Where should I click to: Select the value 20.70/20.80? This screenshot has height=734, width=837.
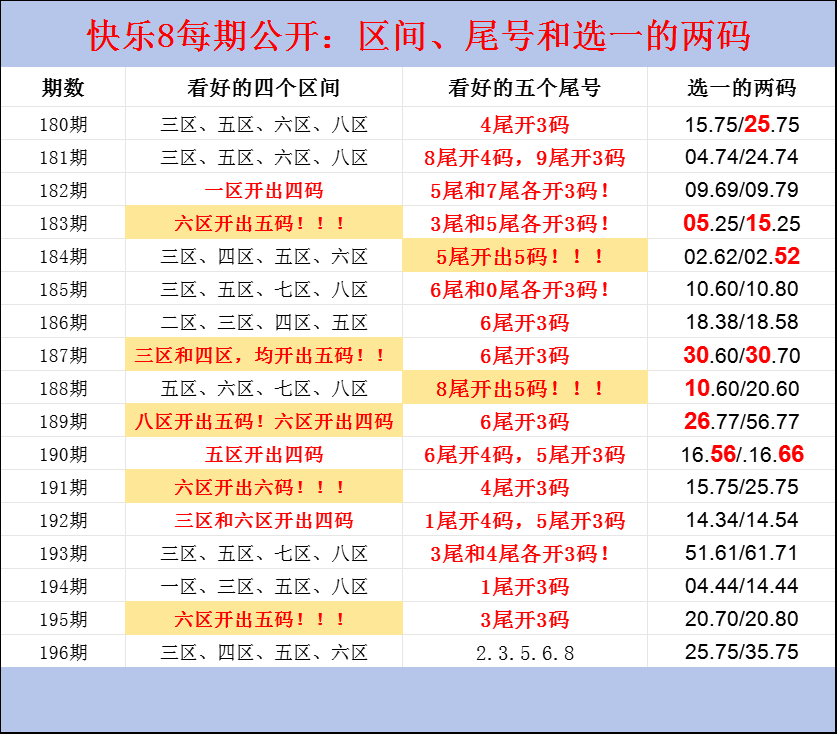pyautogui.click(x=741, y=619)
